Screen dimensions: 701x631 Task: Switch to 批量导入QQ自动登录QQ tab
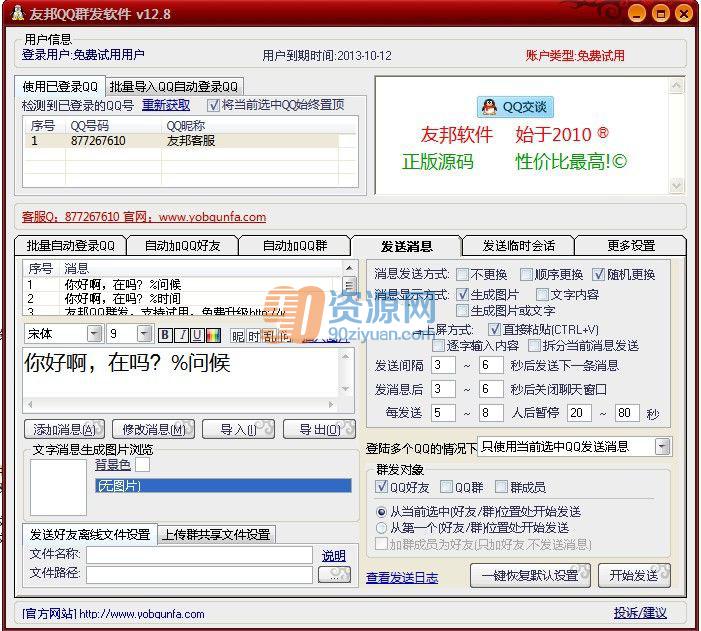[174, 86]
